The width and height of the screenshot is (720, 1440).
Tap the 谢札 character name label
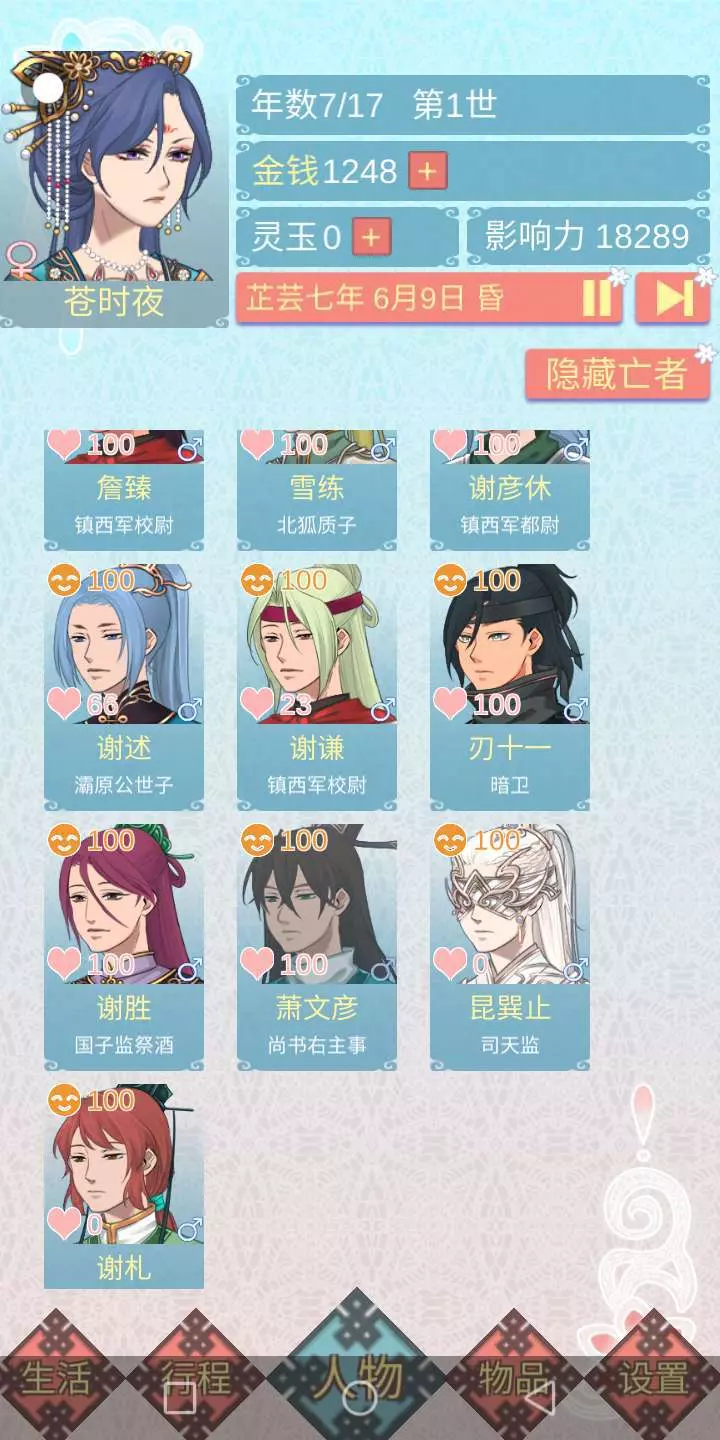(124, 1268)
